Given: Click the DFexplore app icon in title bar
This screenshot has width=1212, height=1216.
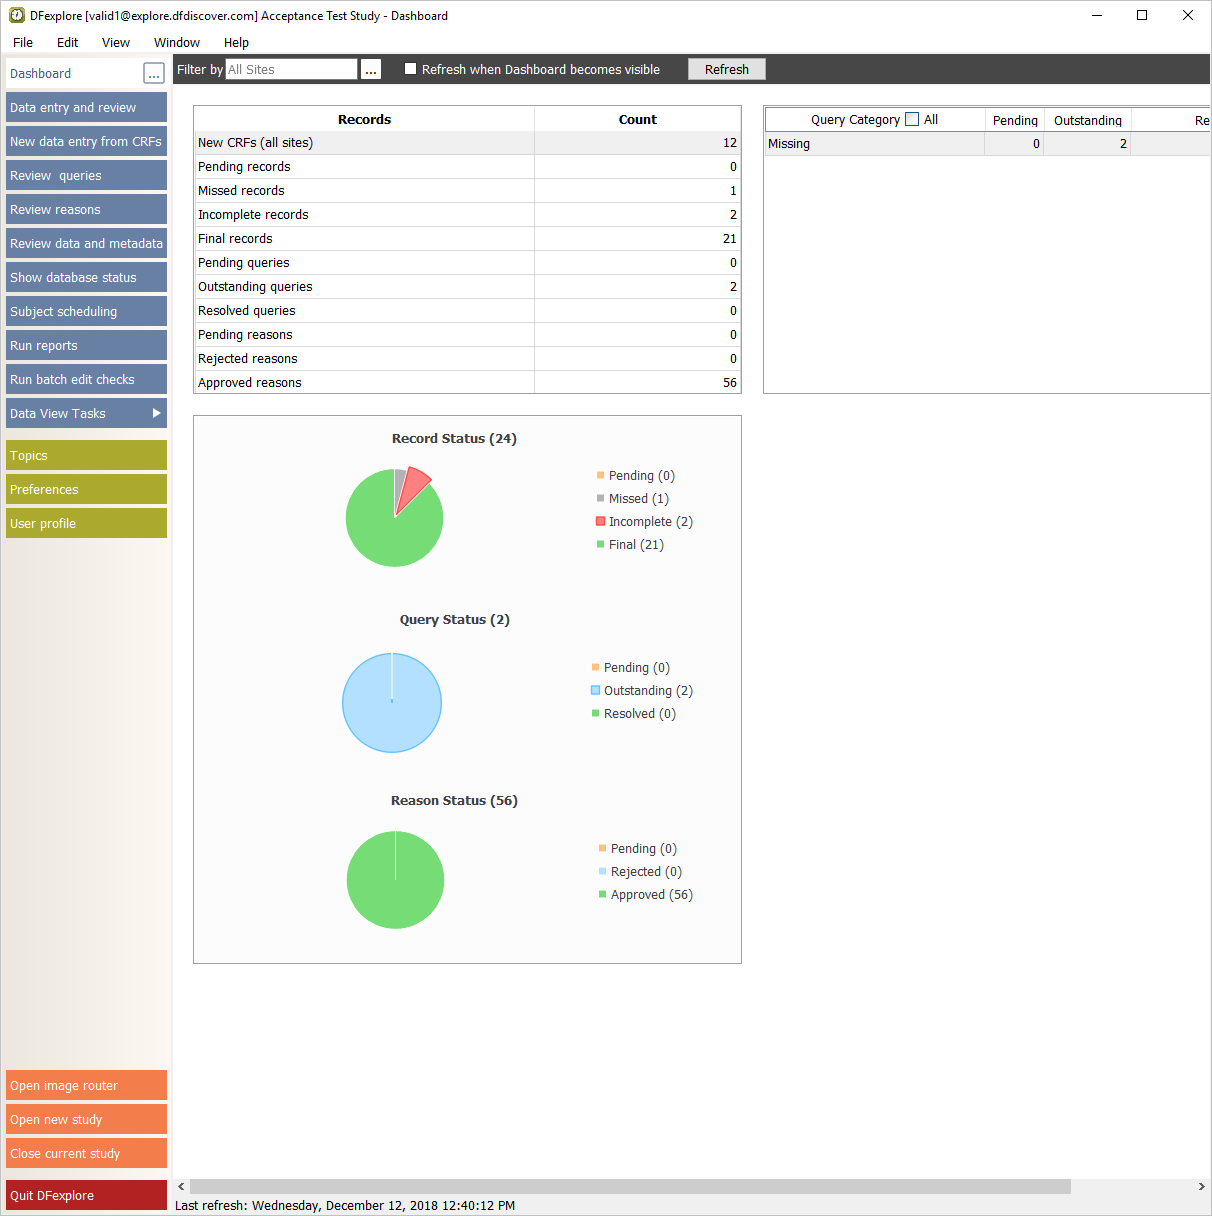Looking at the screenshot, I should (17, 15).
